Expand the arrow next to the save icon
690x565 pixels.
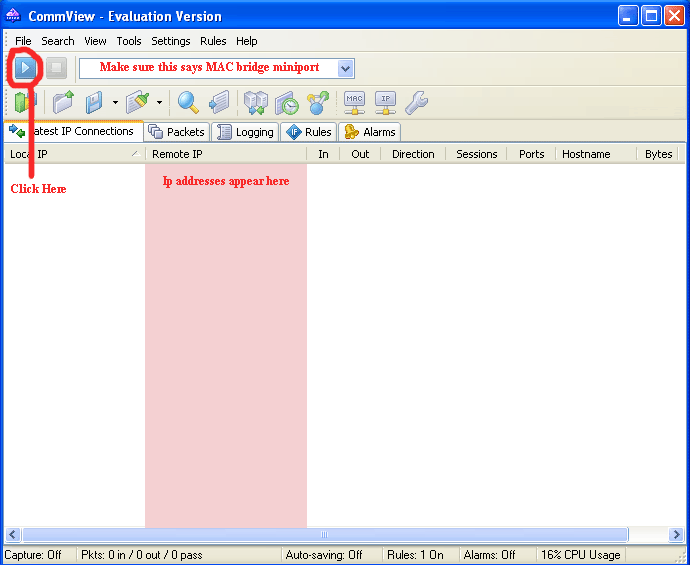click(115, 103)
